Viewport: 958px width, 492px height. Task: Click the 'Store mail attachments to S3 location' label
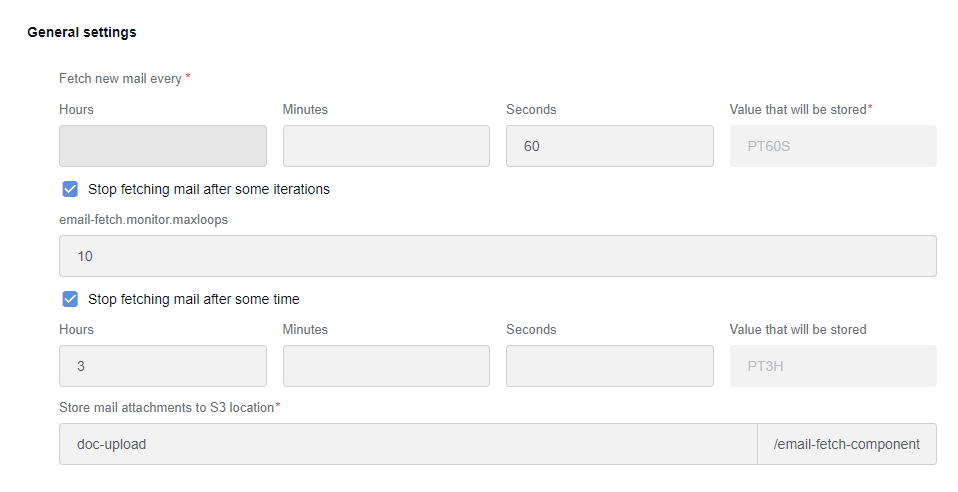tap(167, 408)
